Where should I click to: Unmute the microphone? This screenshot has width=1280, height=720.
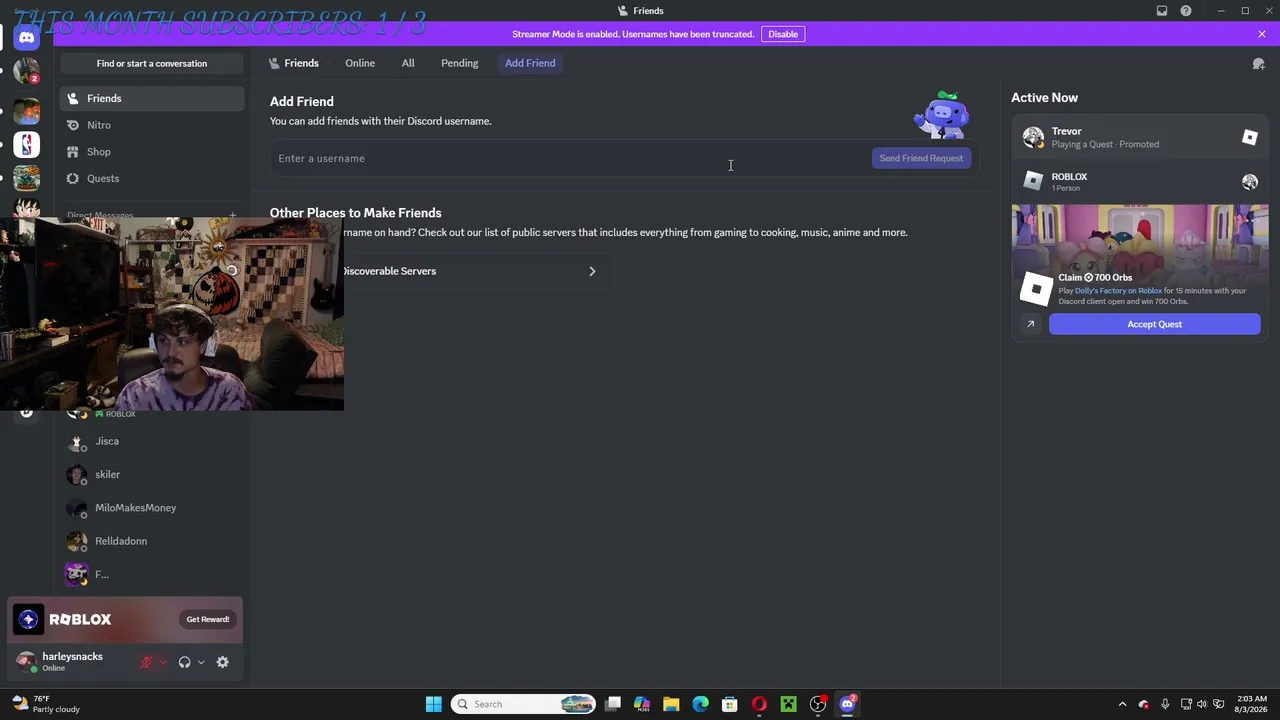click(147, 662)
